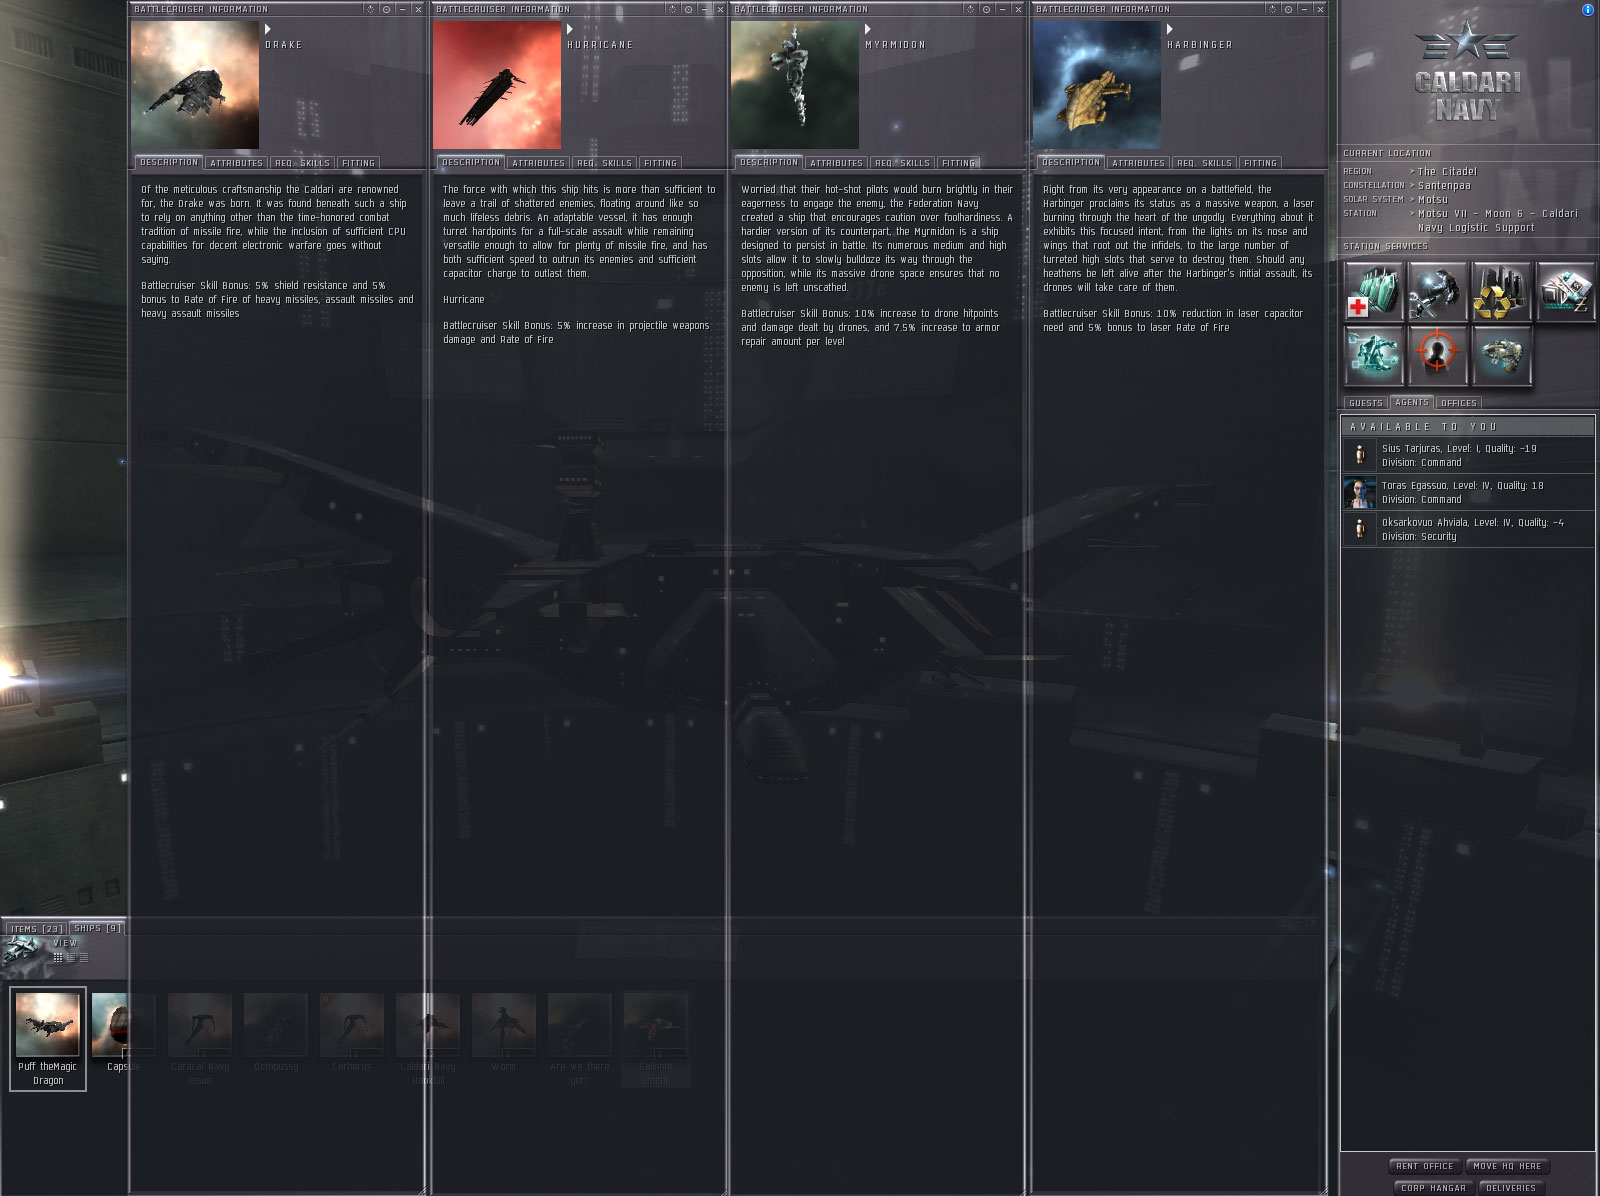This screenshot has width=1600, height=1196.
Task: Open the Attributes tab in Harbinger window
Action: pos(1138,163)
